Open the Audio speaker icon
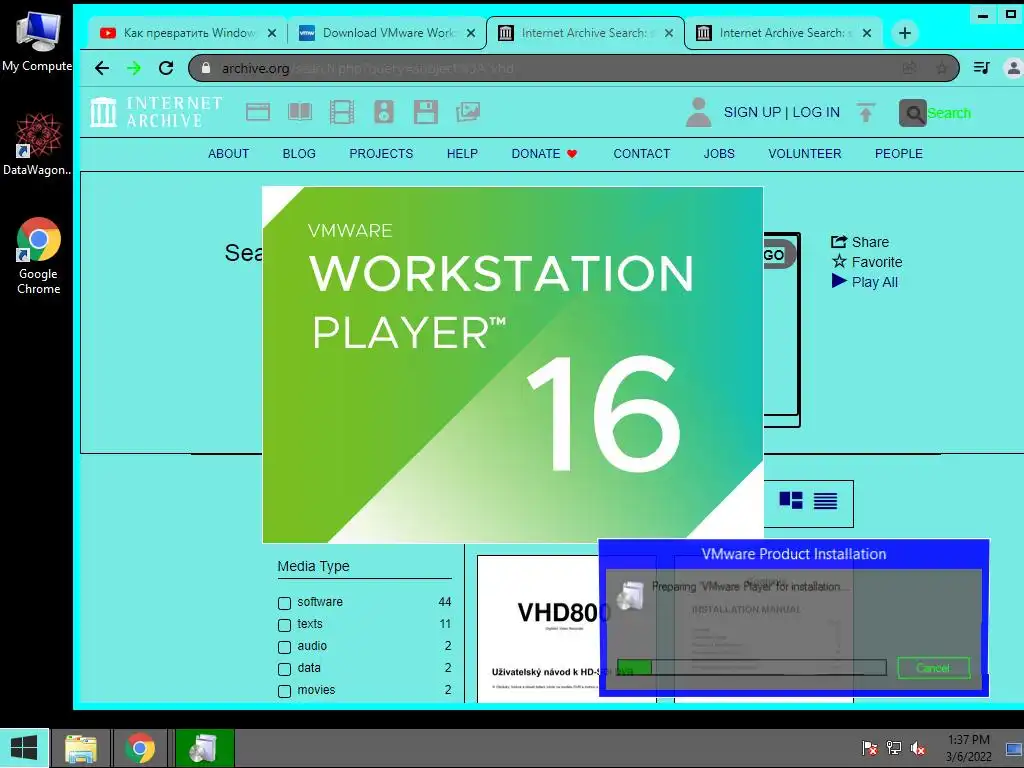This screenshot has height=768, width=1024. (384, 112)
